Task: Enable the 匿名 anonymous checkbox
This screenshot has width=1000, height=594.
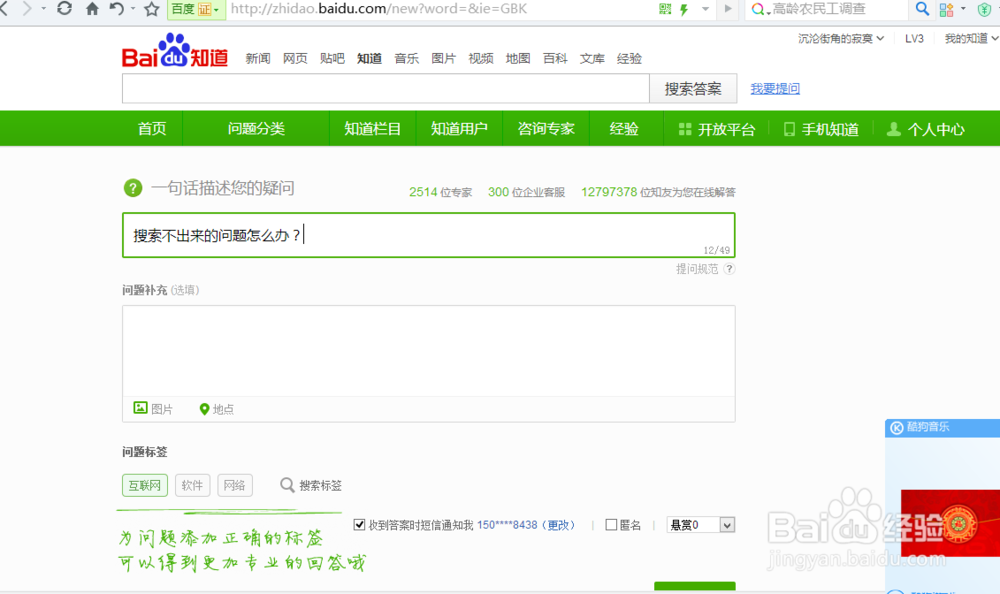Action: click(x=611, y=524)
